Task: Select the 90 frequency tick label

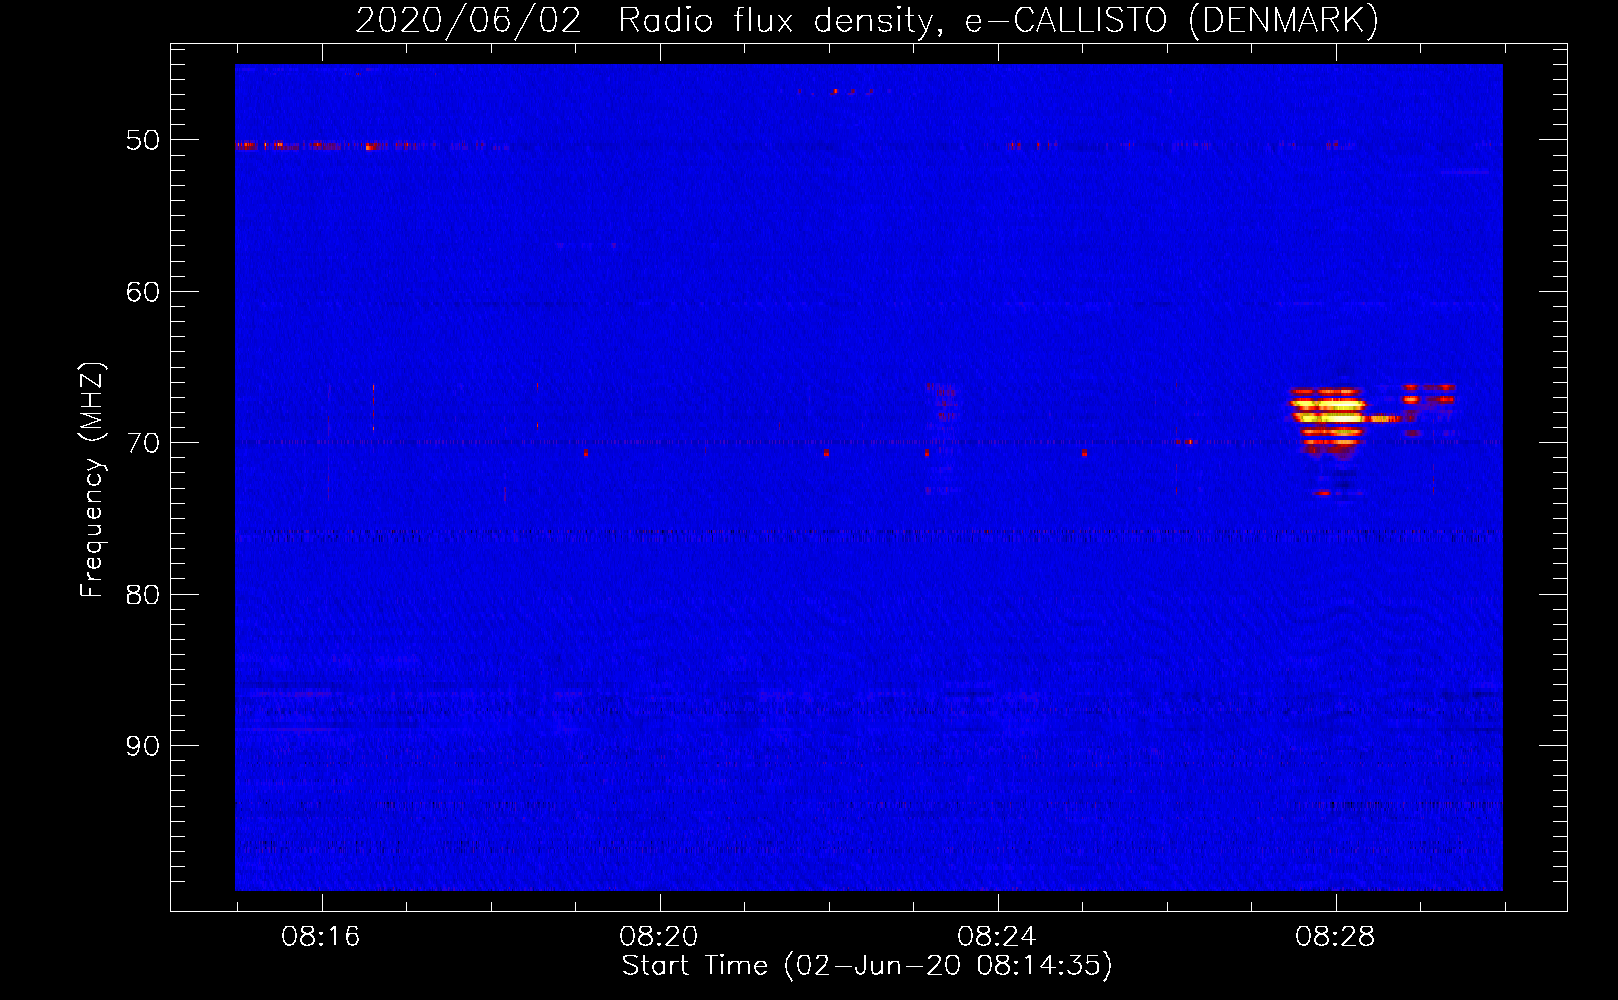Action: point(143,746)
